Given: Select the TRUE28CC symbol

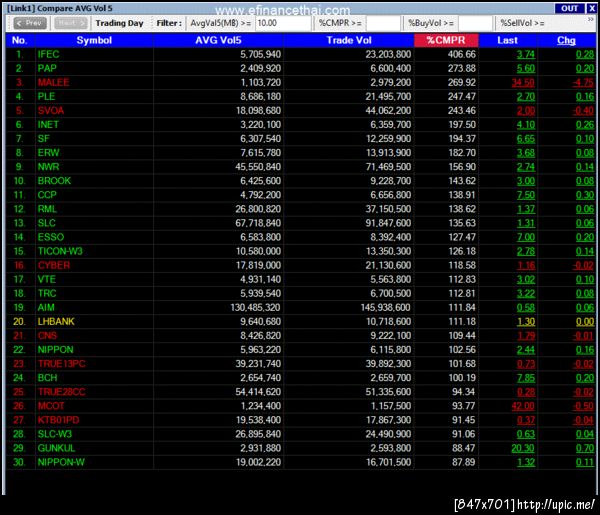Looking at the screenshot, I should coord(61,392).
